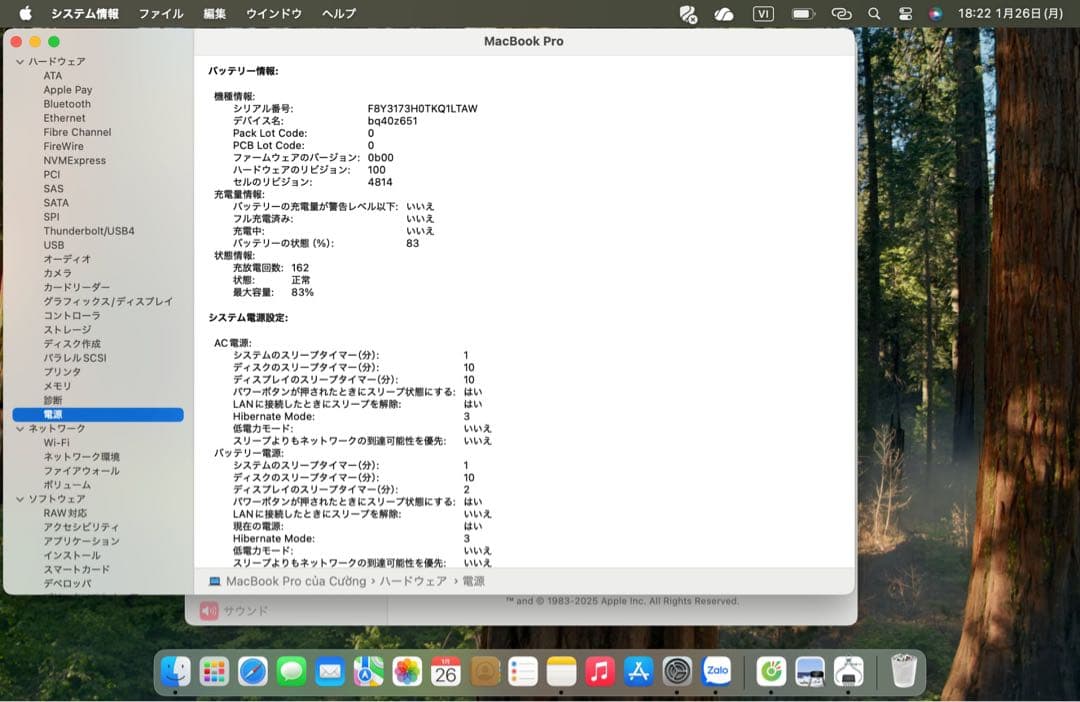Screen dimensions: 1080x702
Task: Open System Information chip icon in Dock
Action: [848, 671]
